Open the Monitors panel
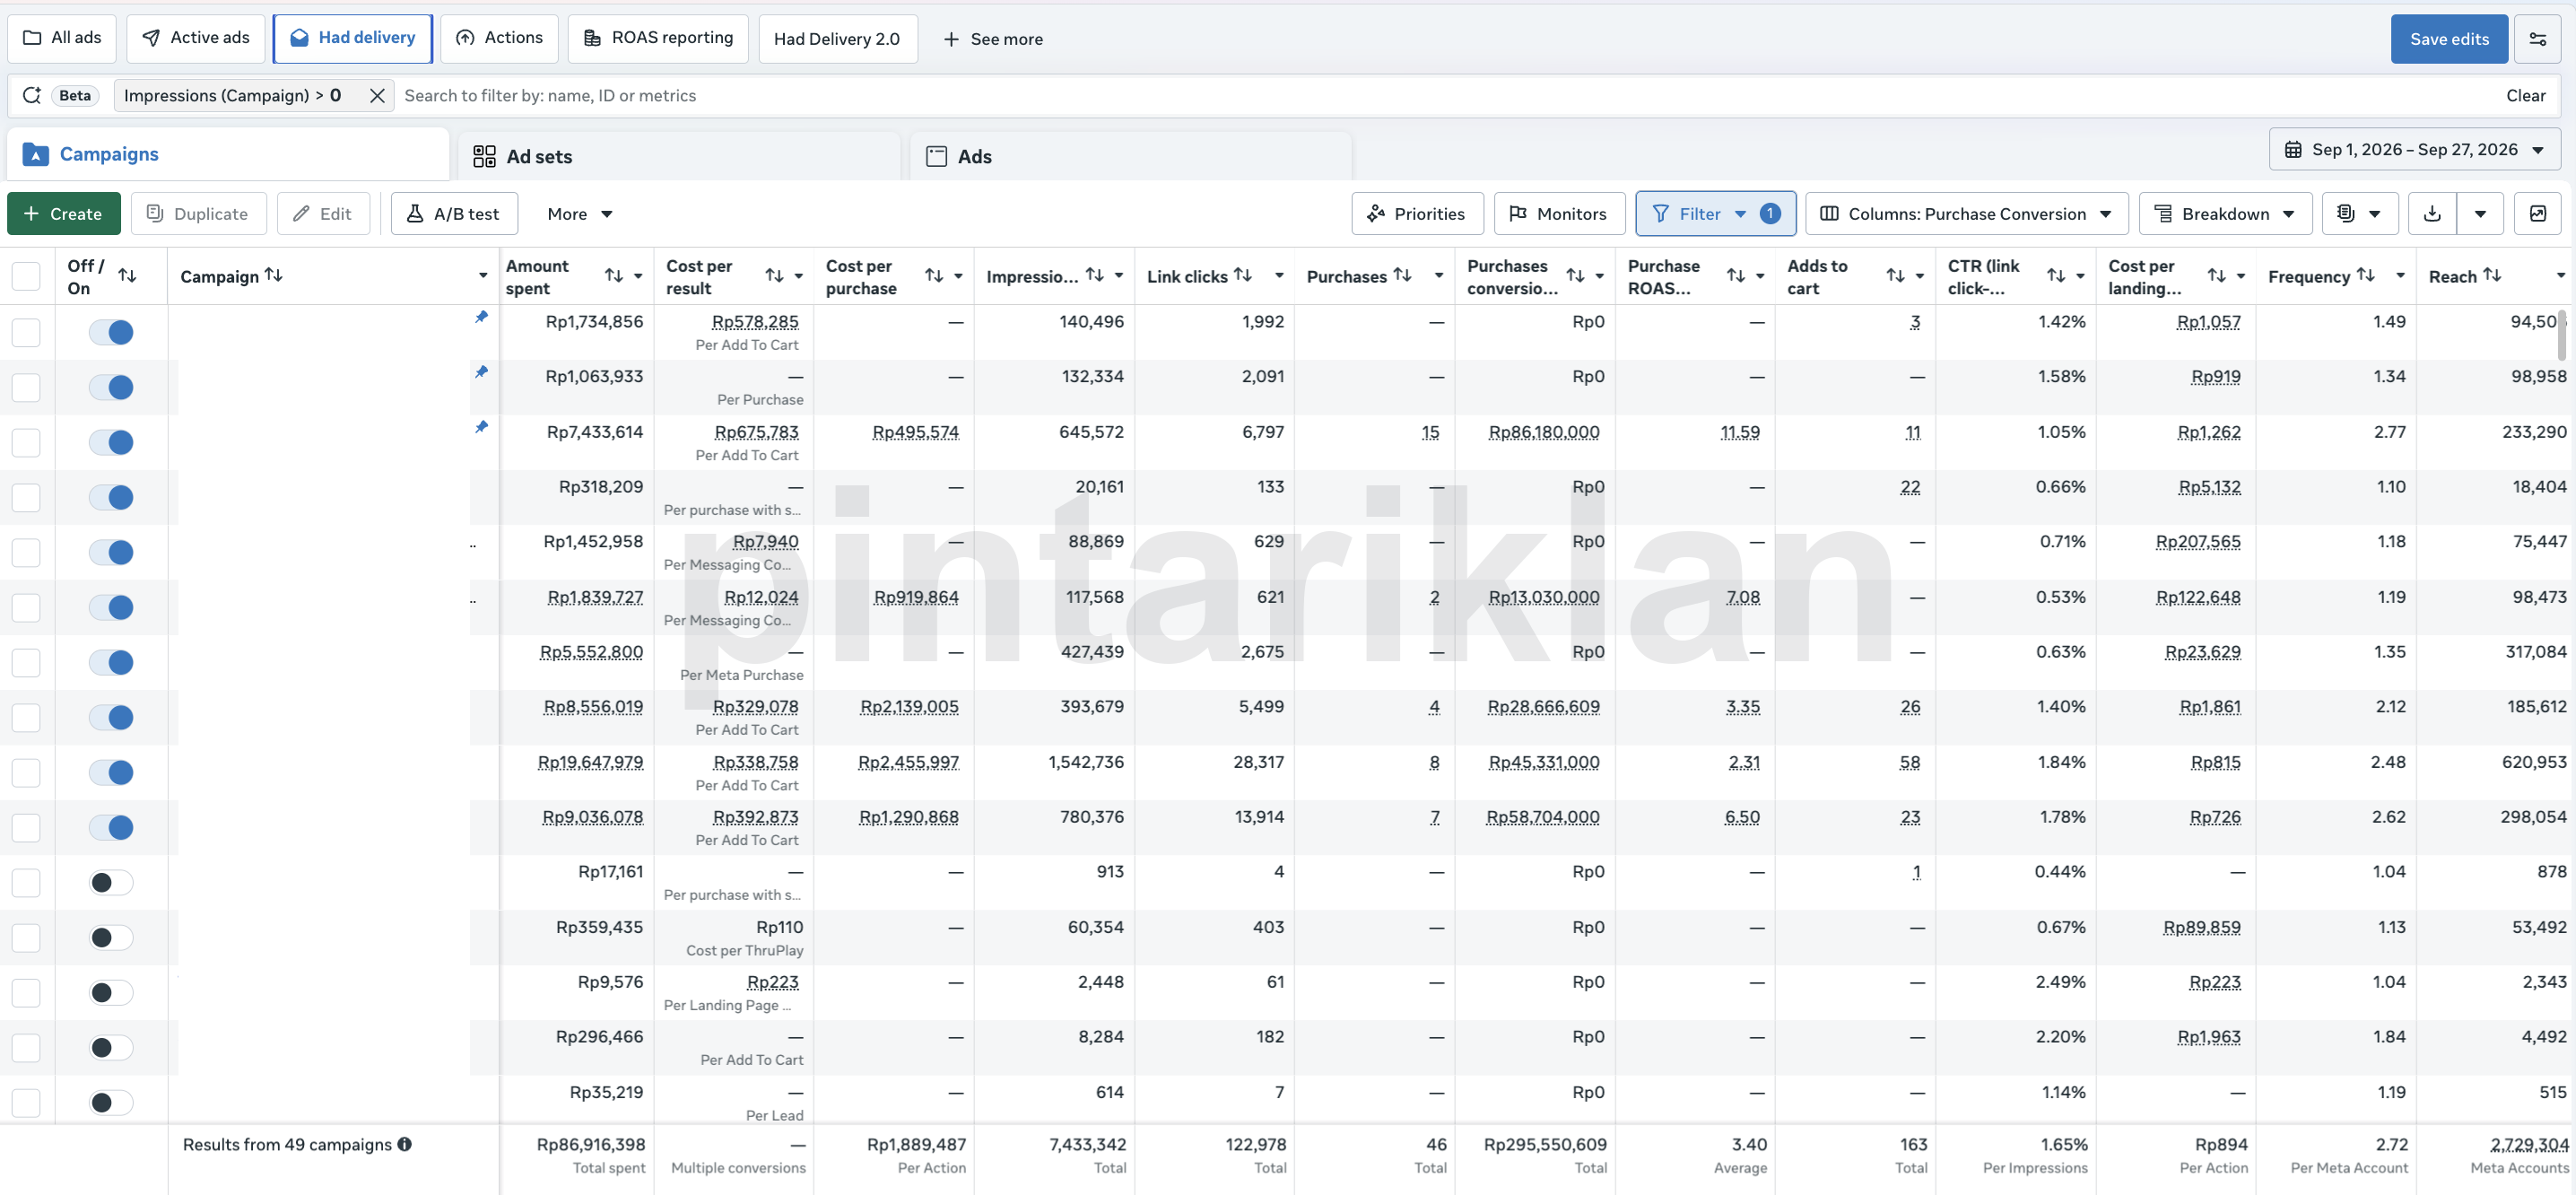Viewport: 2576px width, 1195px height. tap(1559, 214)
